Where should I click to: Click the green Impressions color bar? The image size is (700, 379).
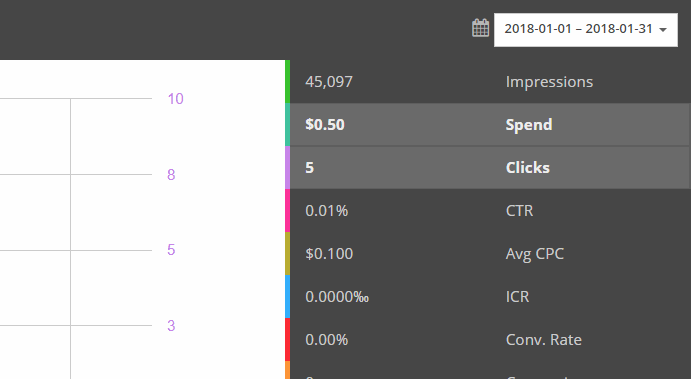[288, 82]
